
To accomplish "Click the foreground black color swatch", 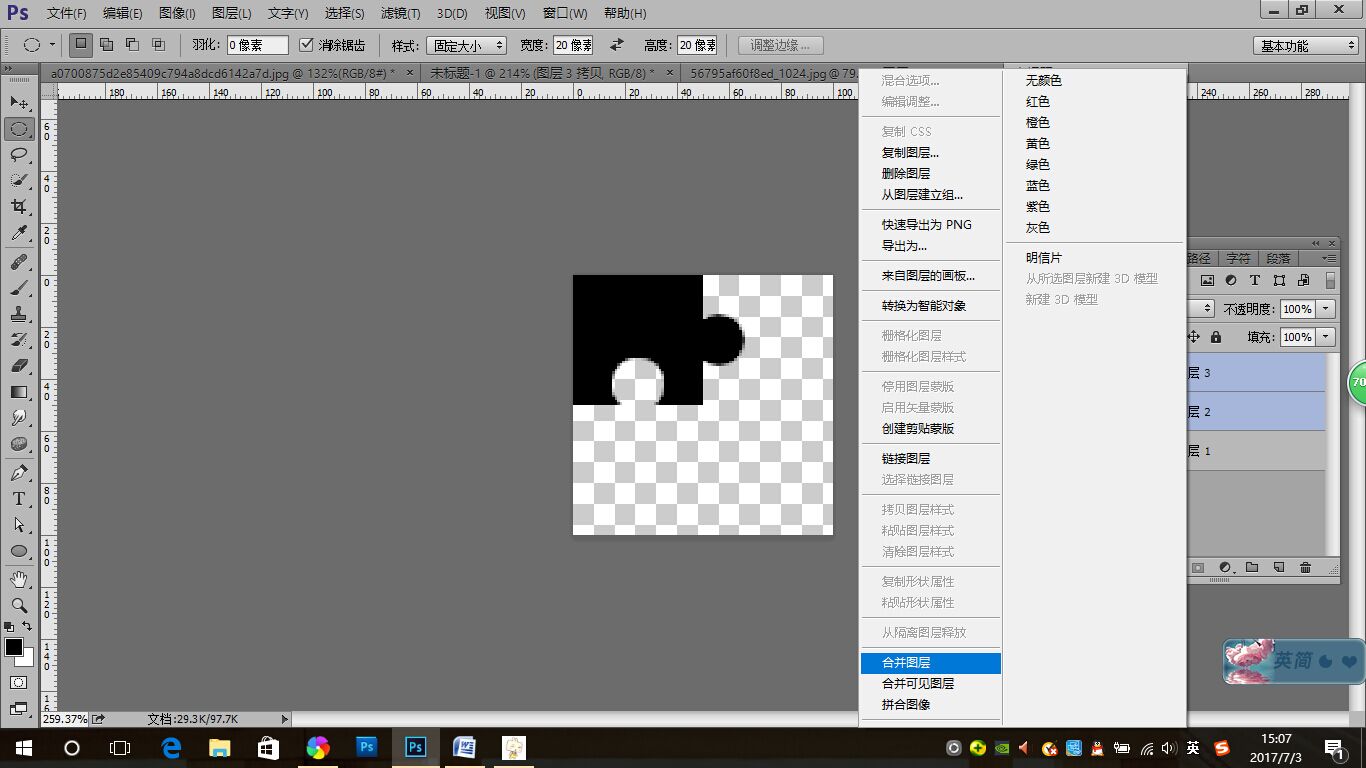I will click(14, 647).
